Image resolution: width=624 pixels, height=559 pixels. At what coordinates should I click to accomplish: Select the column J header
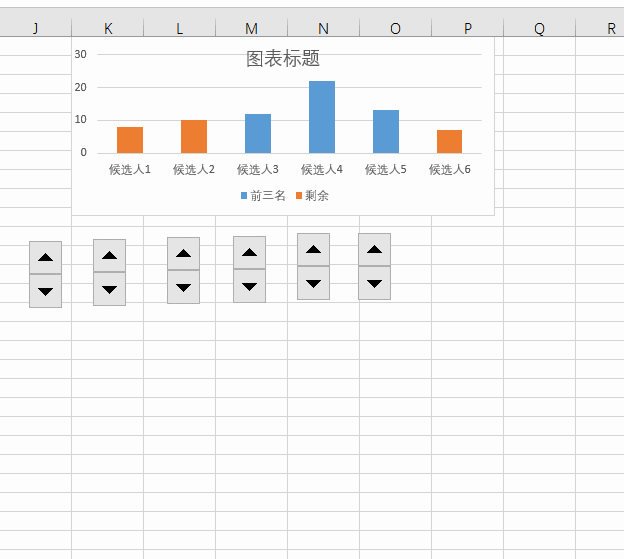(36, 28)
